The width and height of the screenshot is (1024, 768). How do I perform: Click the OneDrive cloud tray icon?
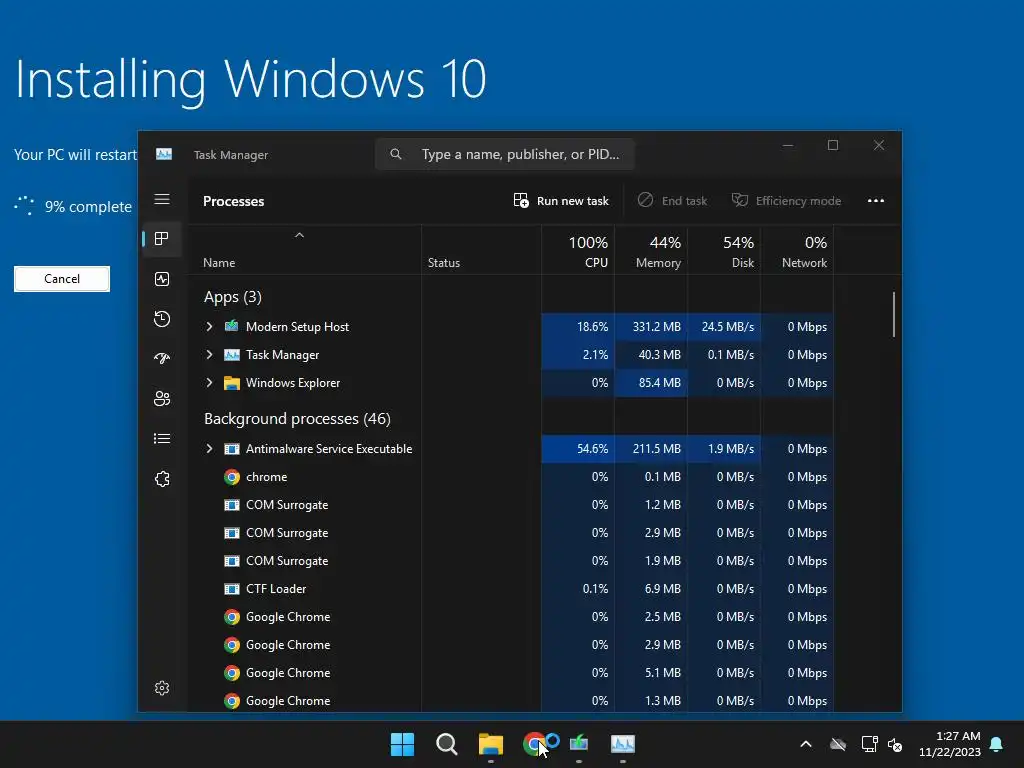coord(838,744)
